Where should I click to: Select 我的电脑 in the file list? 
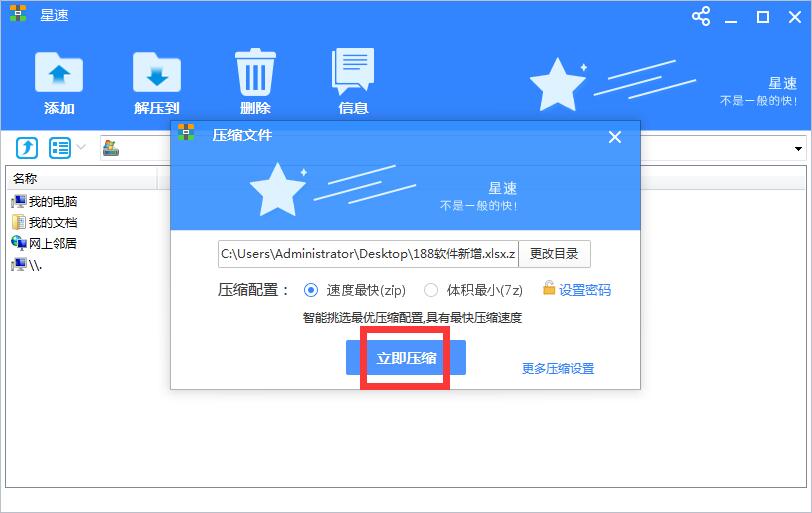point(52,202)
